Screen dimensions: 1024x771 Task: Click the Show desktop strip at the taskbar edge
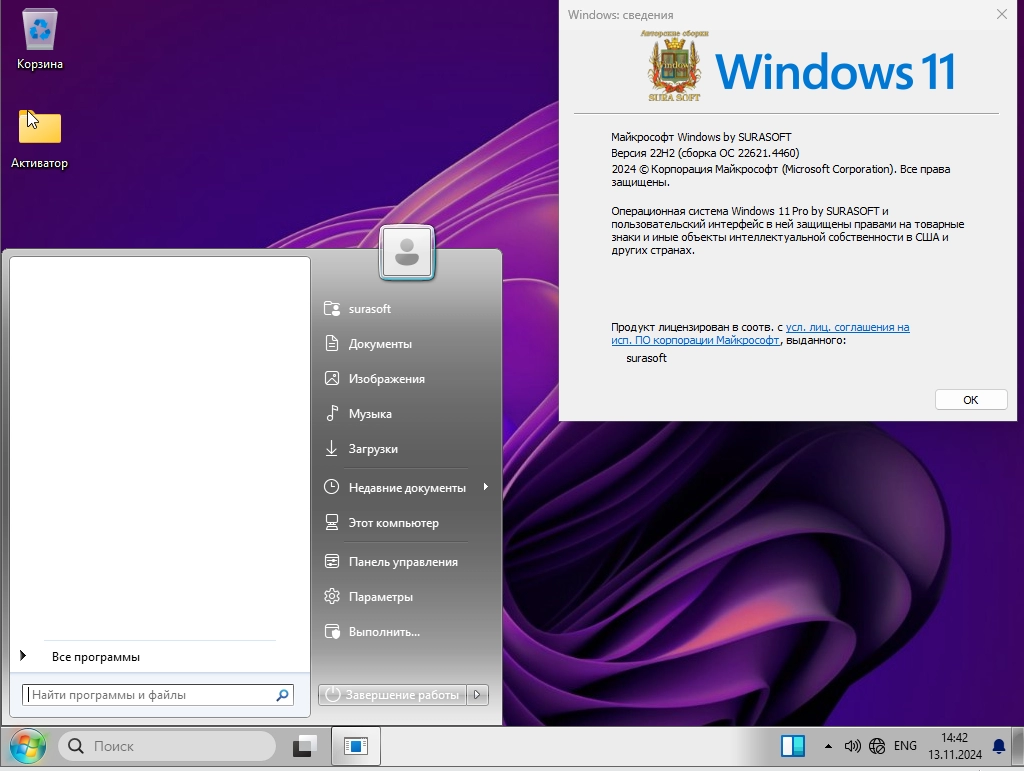pyautogui.click(x=1019, y=746)
